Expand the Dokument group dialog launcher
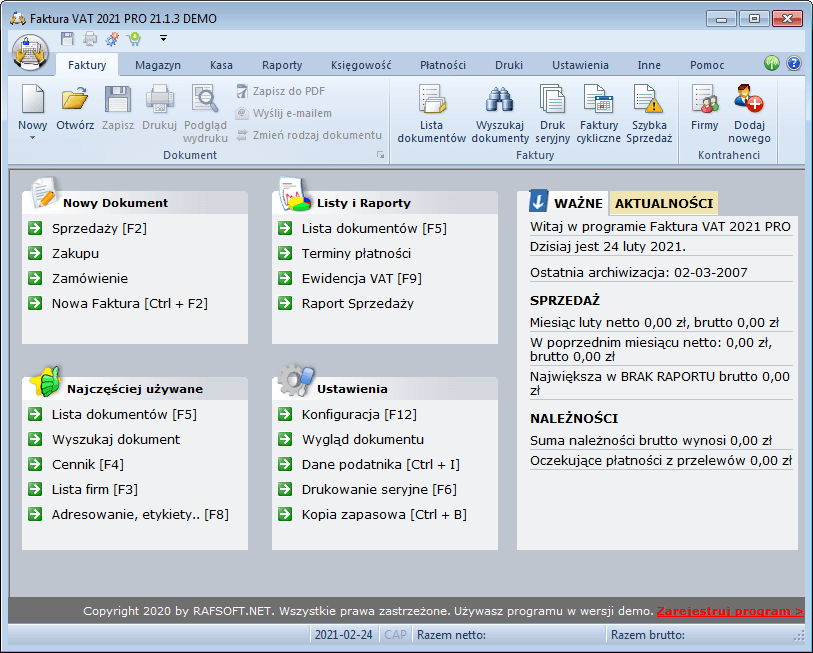Screen dimensions: 813x653 tap(380, 156)
